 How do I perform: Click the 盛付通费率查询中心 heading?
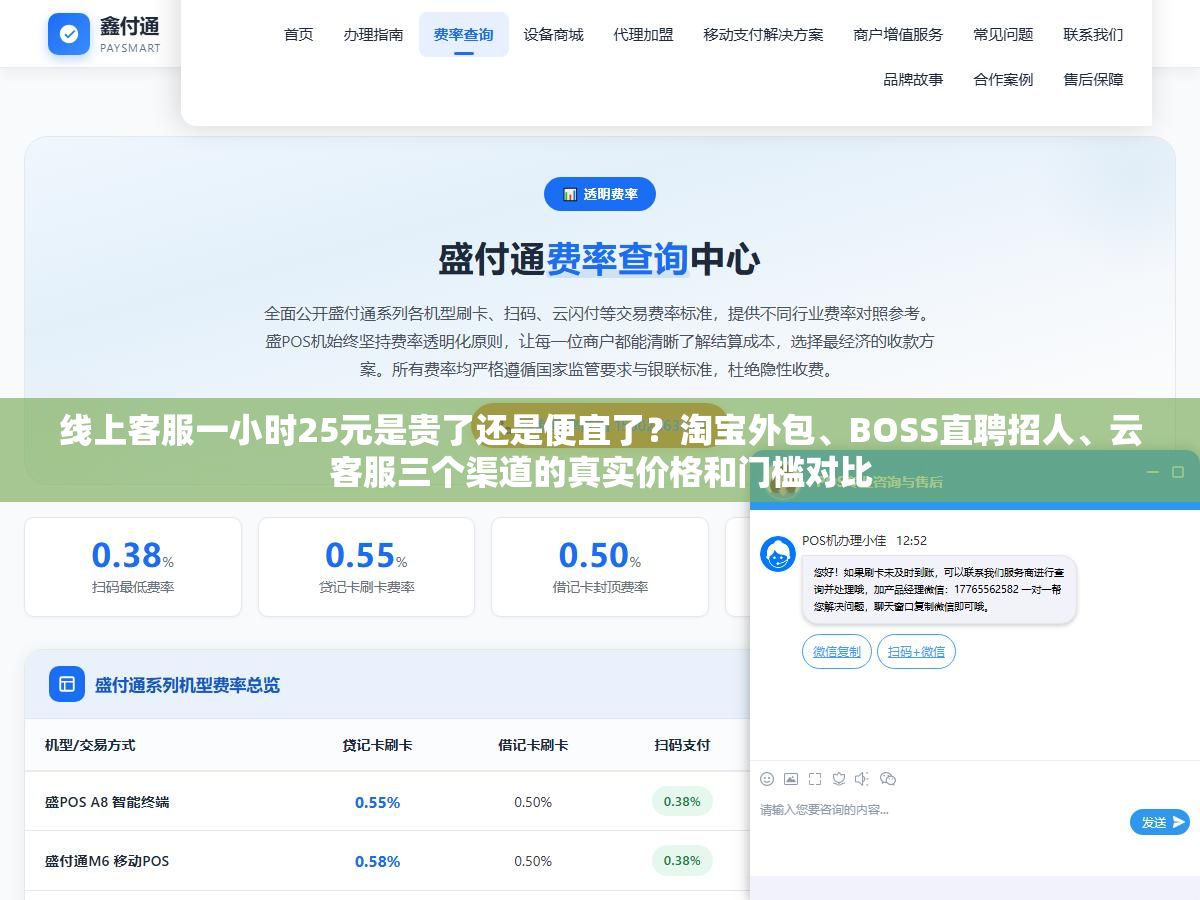point(600,260)
